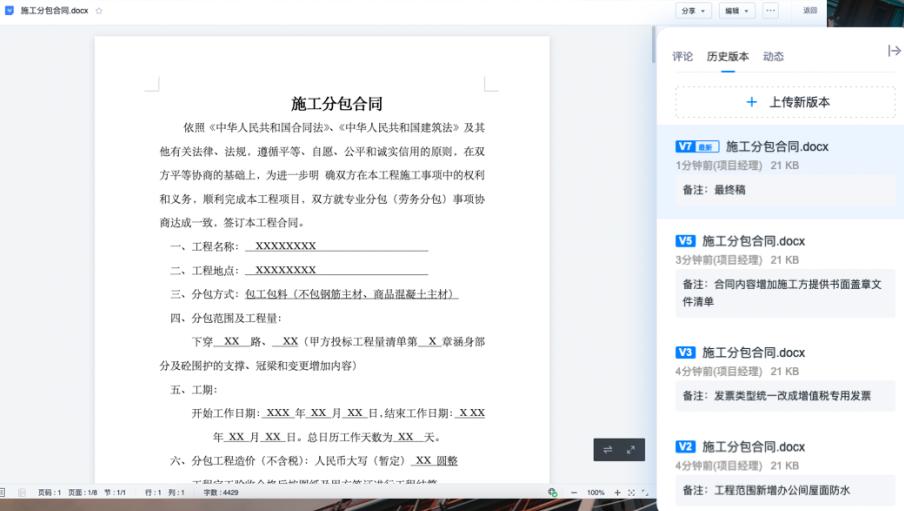Open V5 version 施工分包合同.docx entry
Screen dimensions: 904x511
point(753,241)
